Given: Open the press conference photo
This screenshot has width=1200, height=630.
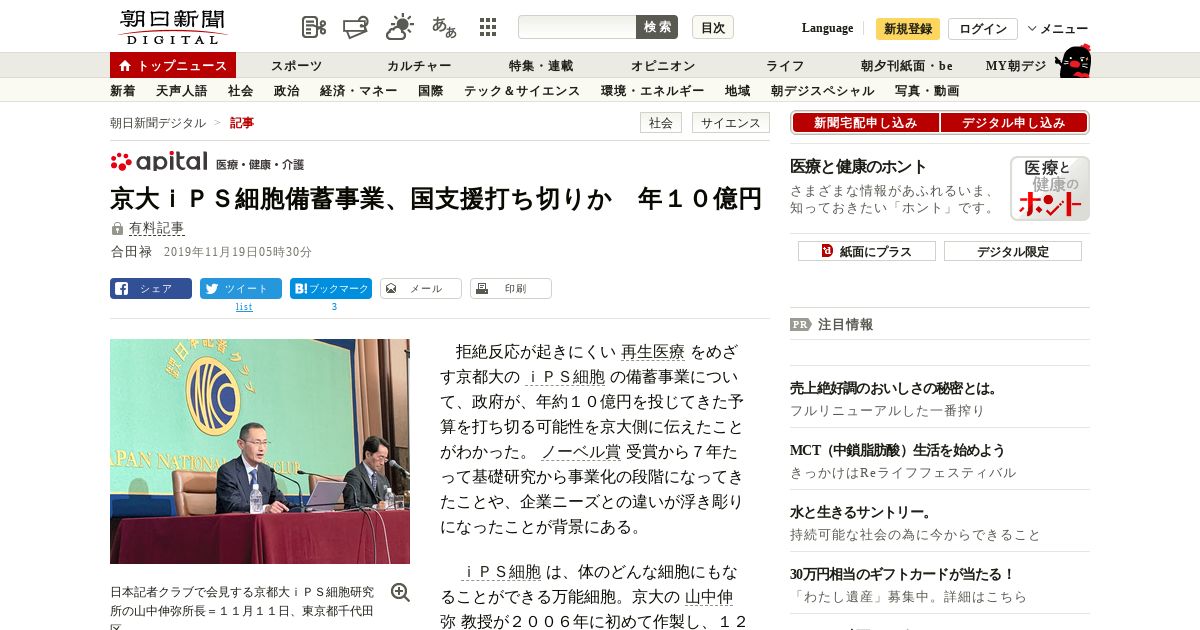Looking at the screenshot, I should [260, 451].
